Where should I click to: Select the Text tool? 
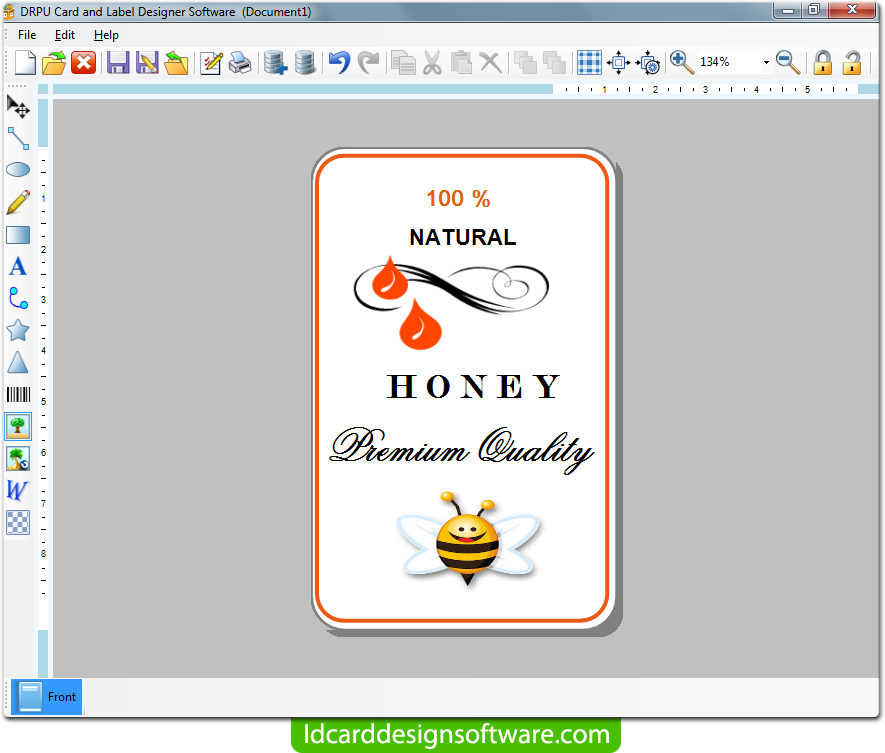(x=18, y=266)
